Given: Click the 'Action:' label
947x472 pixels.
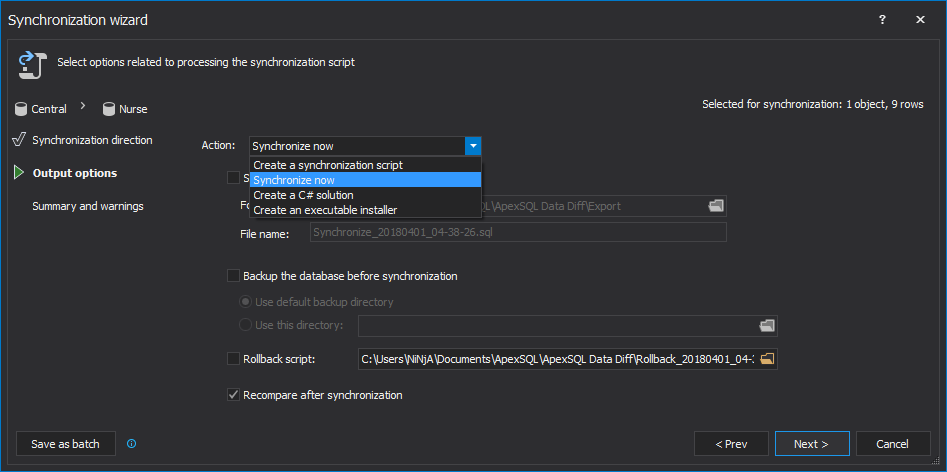Looking at the screenshot, I should tap(219, 145).
